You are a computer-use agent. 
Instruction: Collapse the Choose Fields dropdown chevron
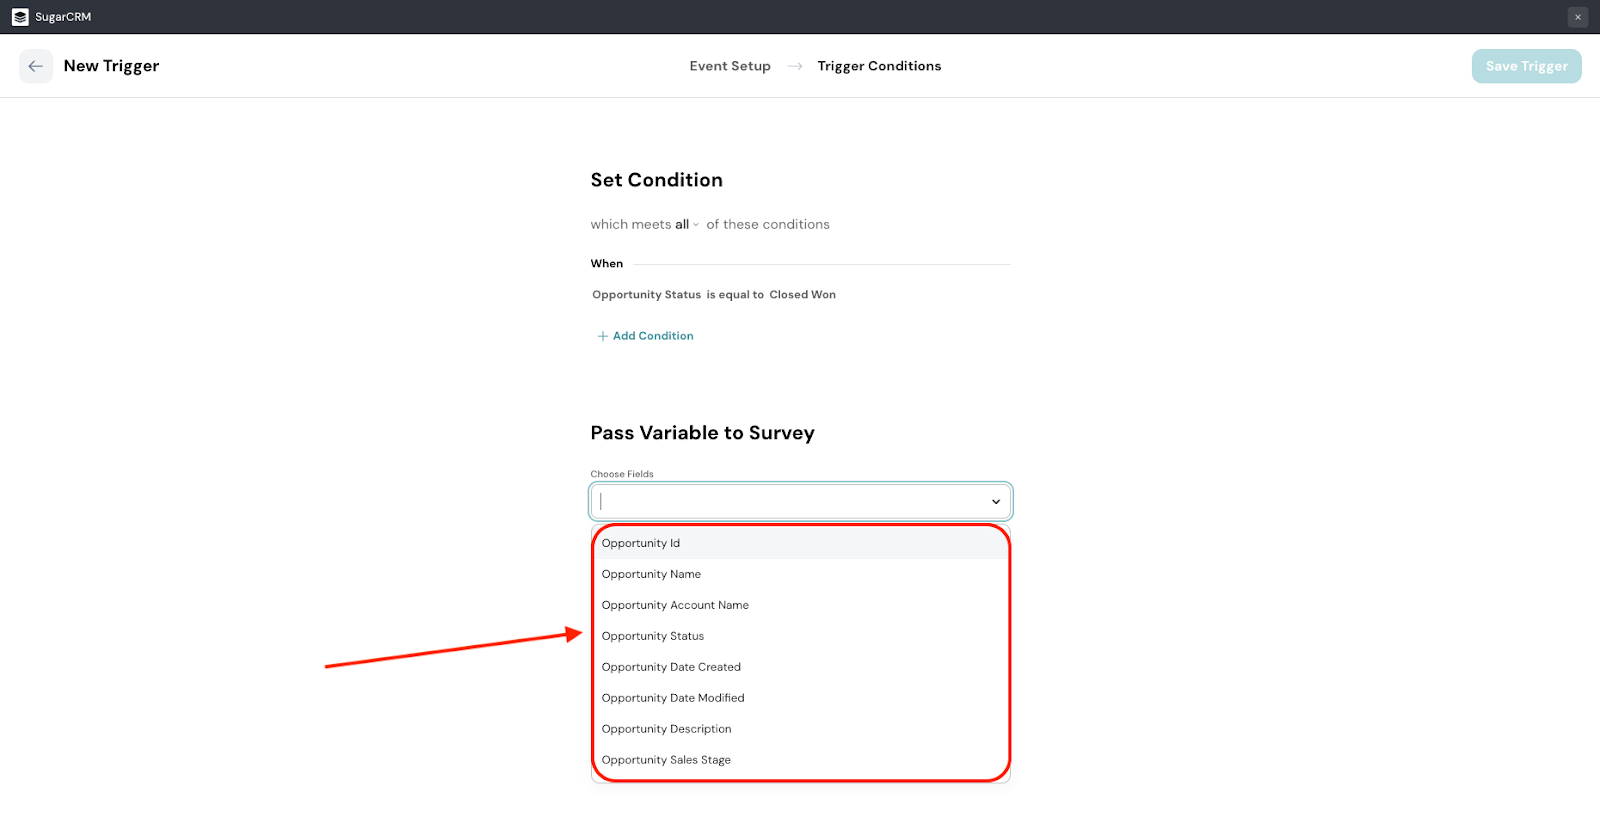[995, 502]
